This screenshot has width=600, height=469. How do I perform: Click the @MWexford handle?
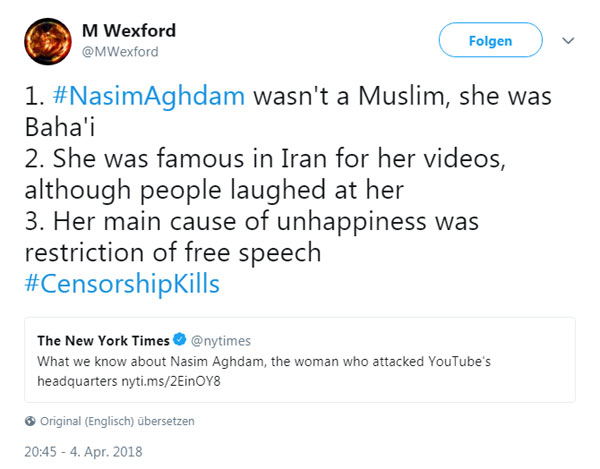(x=120, y=51)
